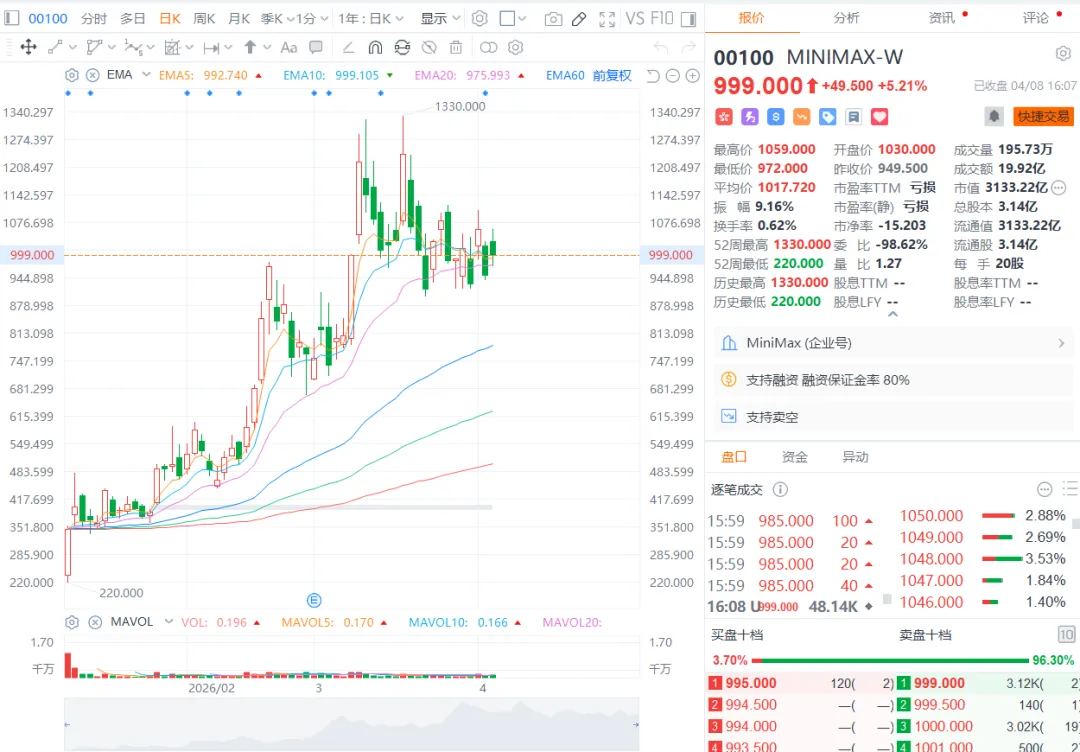Select the trend line drawing tool
The height and width of the screenshot is (752, 1080).
[55, 48]
